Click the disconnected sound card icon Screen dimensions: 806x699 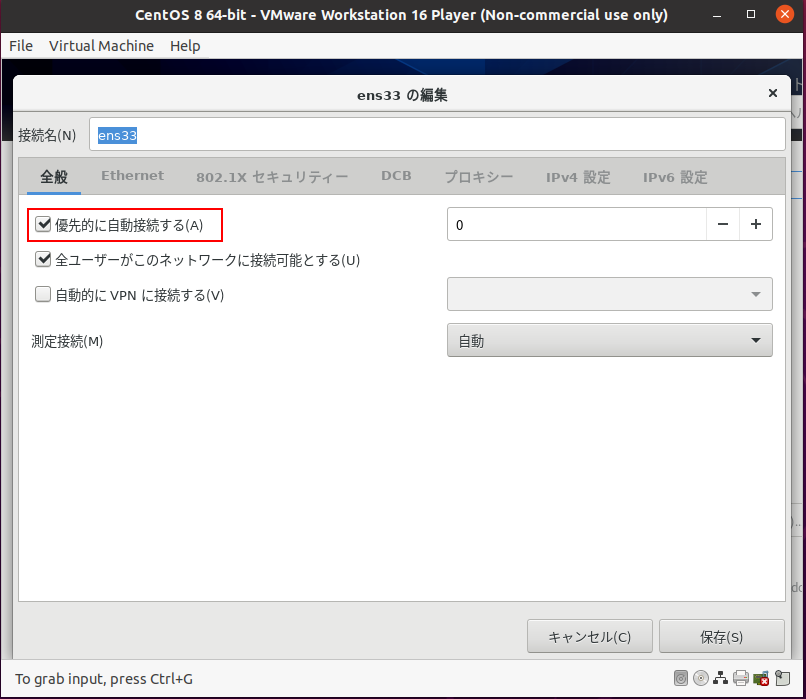pyautogui.click(x=761, y=678)
